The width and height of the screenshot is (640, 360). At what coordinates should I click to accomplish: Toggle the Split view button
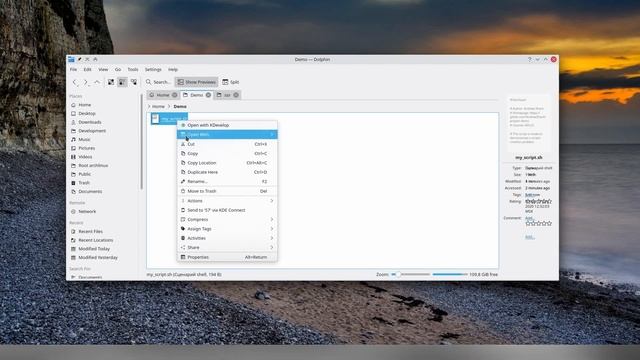click(231, 82)
